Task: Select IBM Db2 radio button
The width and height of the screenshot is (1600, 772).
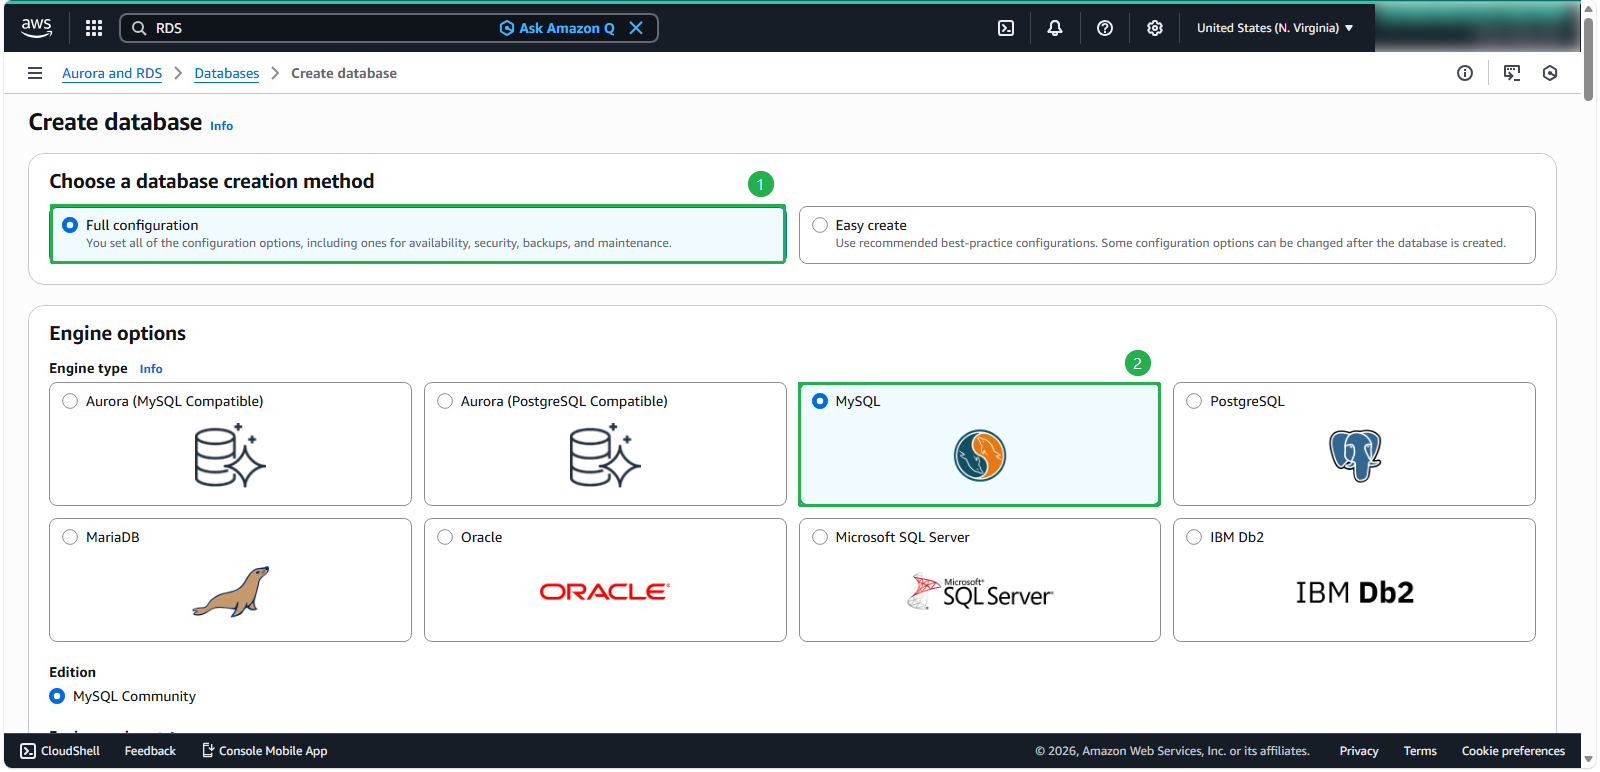Action: pos(1194,537)
